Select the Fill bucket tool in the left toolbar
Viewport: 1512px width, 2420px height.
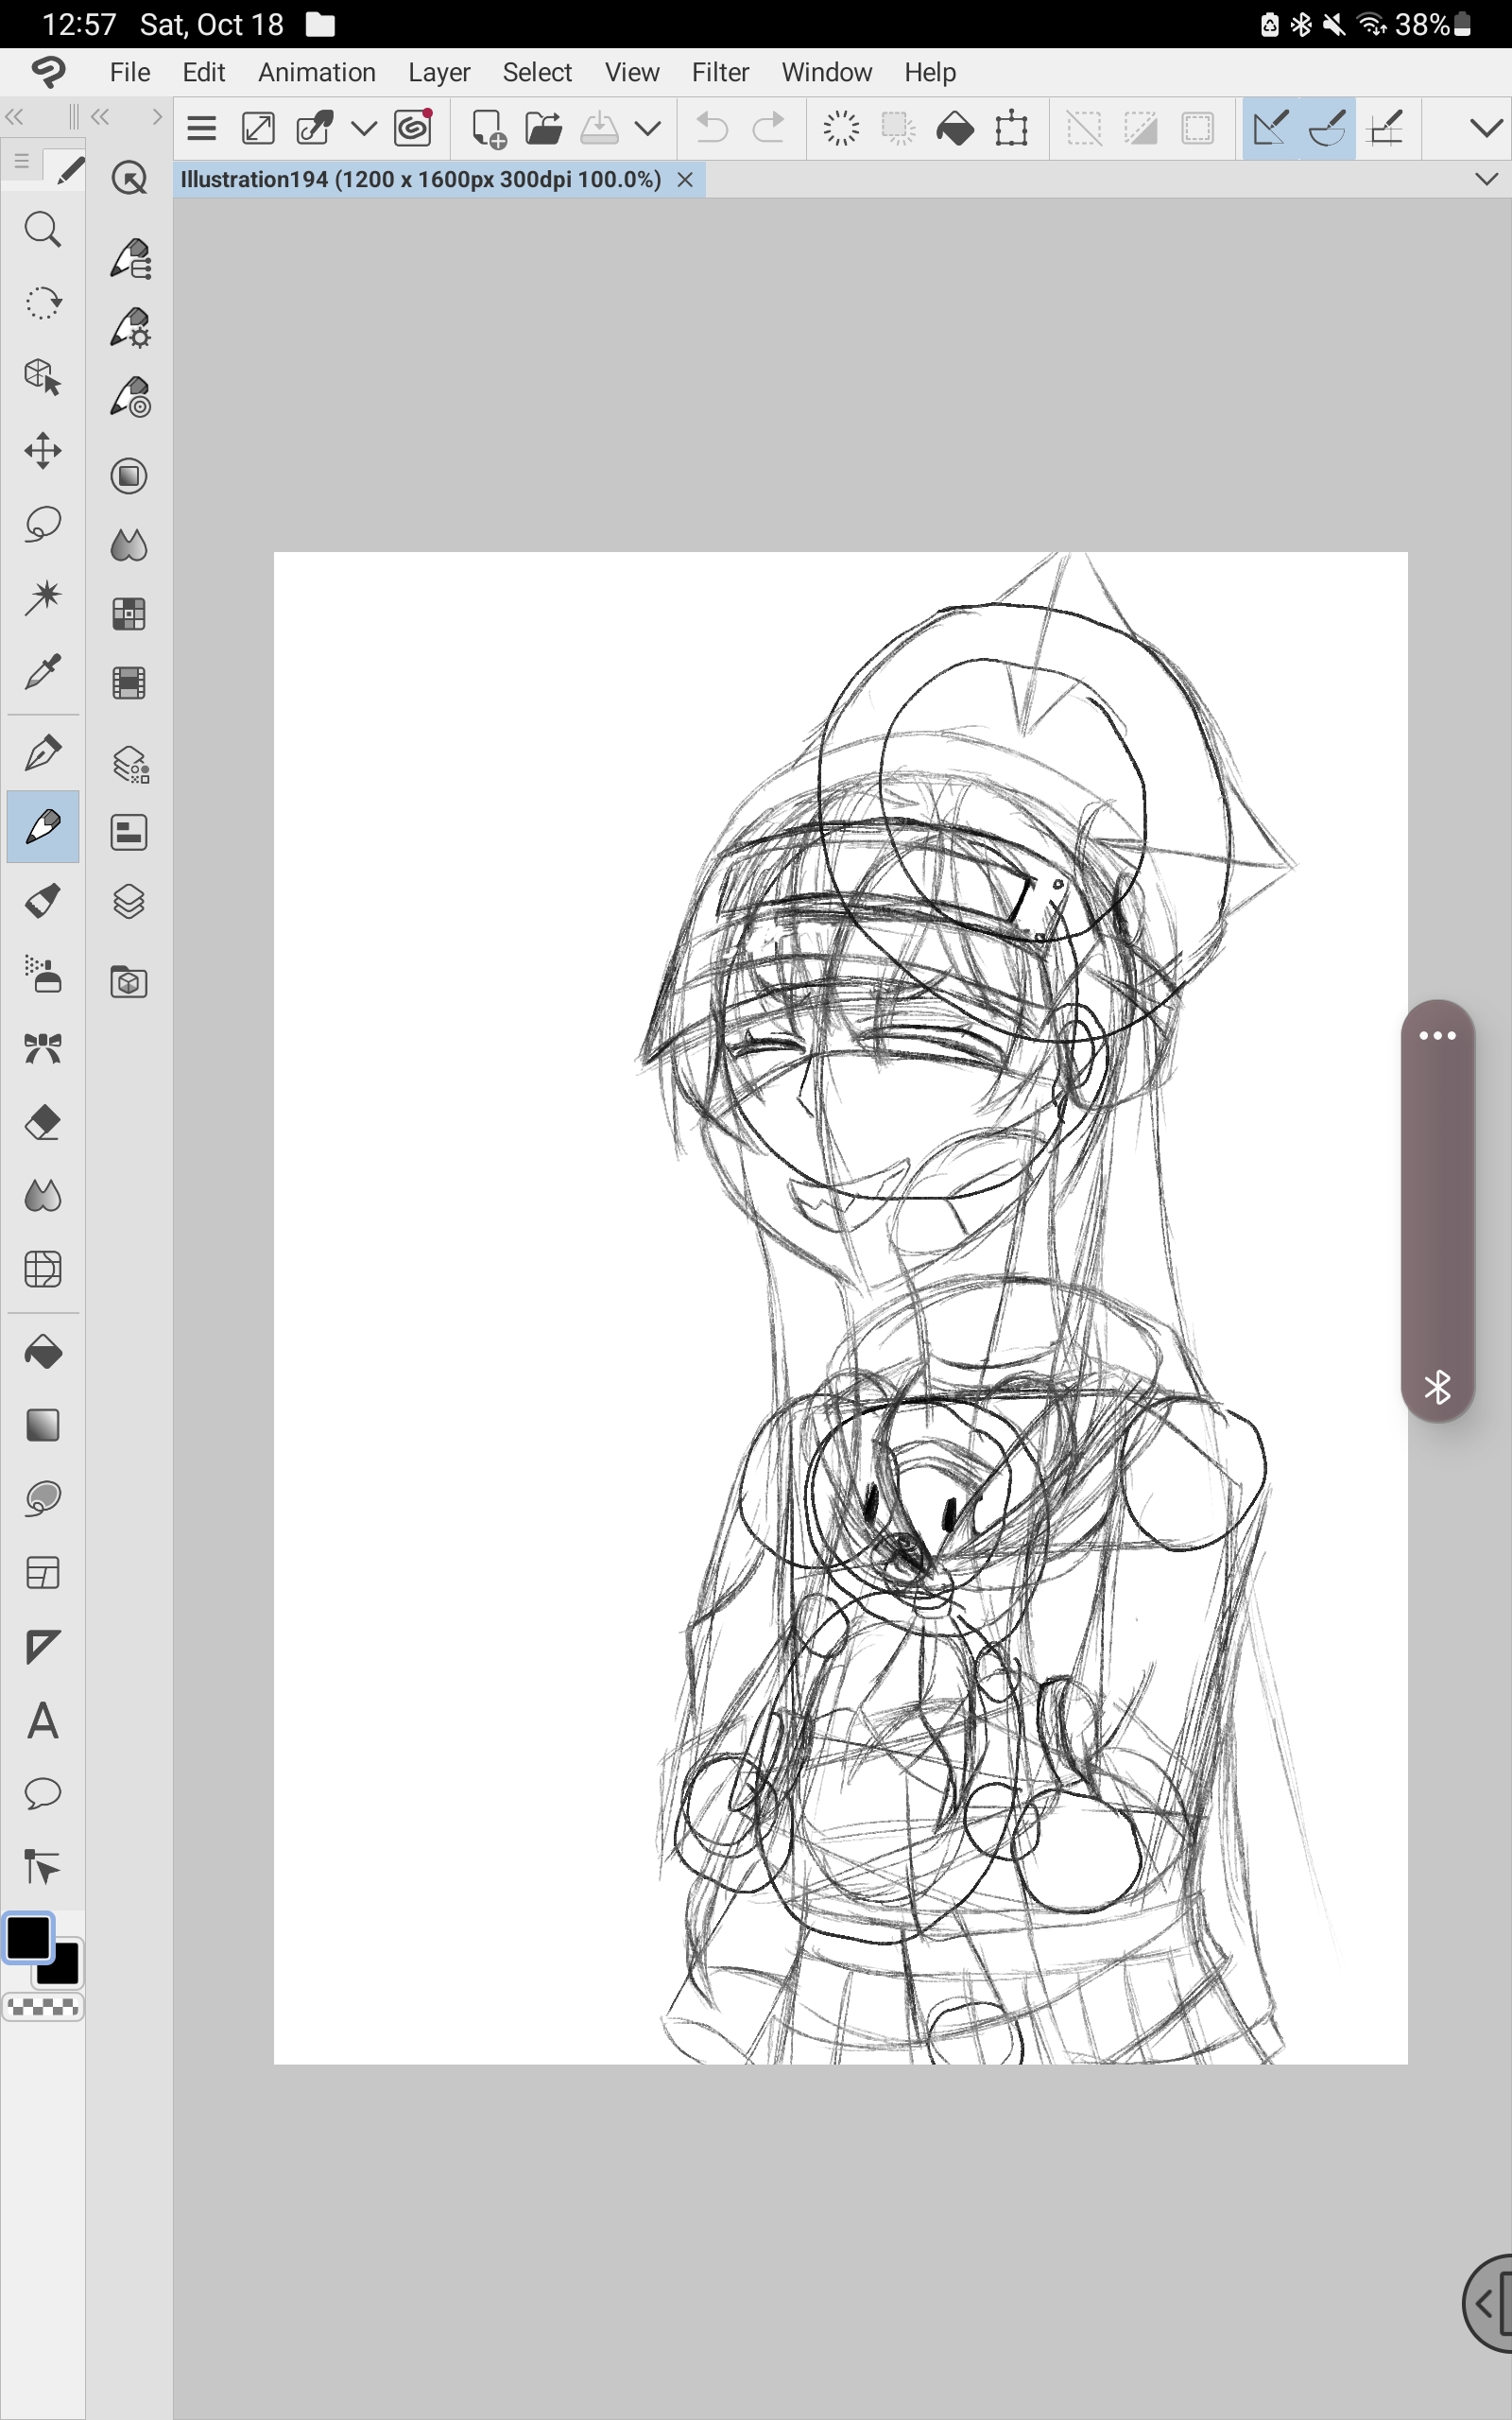coord(42,1353)
